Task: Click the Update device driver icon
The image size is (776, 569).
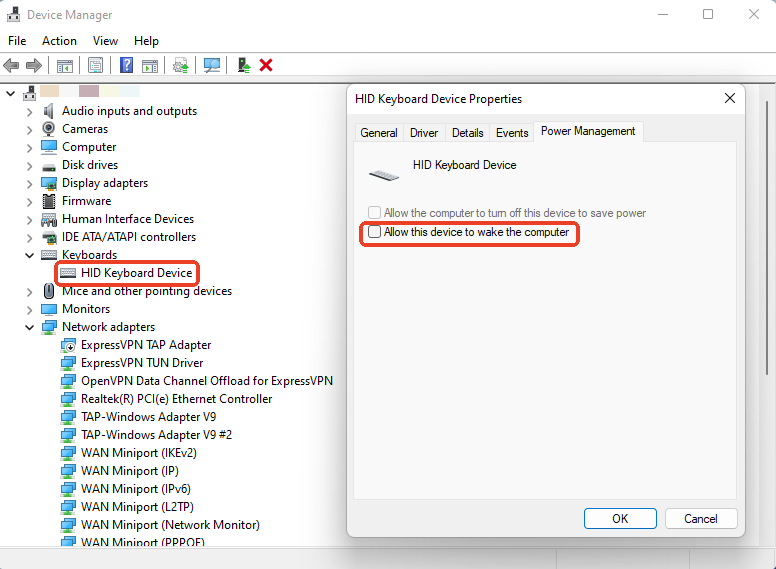Action: (x=181, y=65)
